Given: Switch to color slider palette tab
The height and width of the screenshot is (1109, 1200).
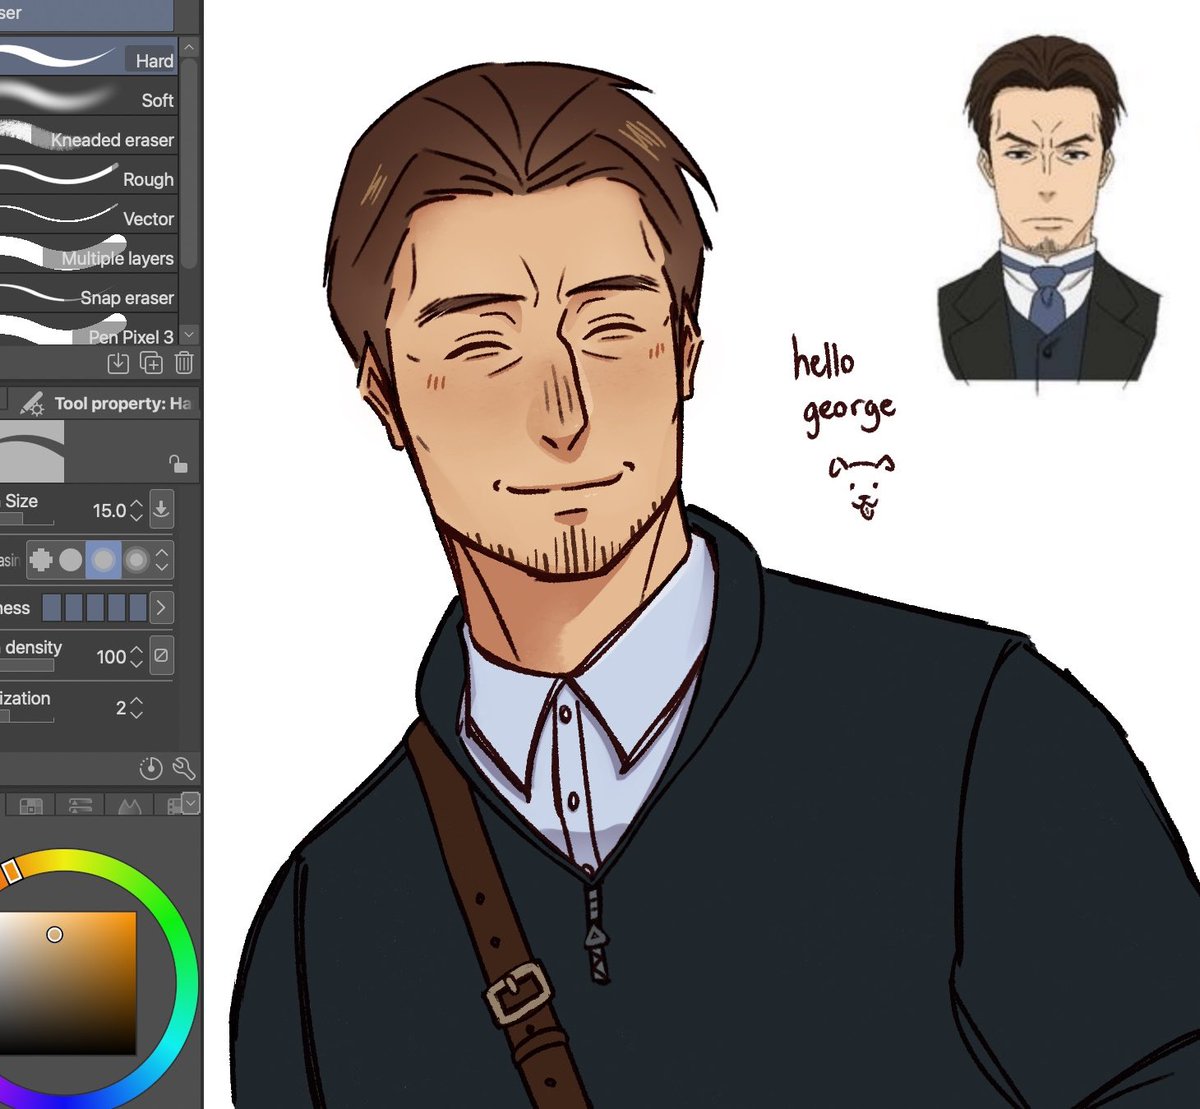Looking at the screenshot, I should 81,805.
